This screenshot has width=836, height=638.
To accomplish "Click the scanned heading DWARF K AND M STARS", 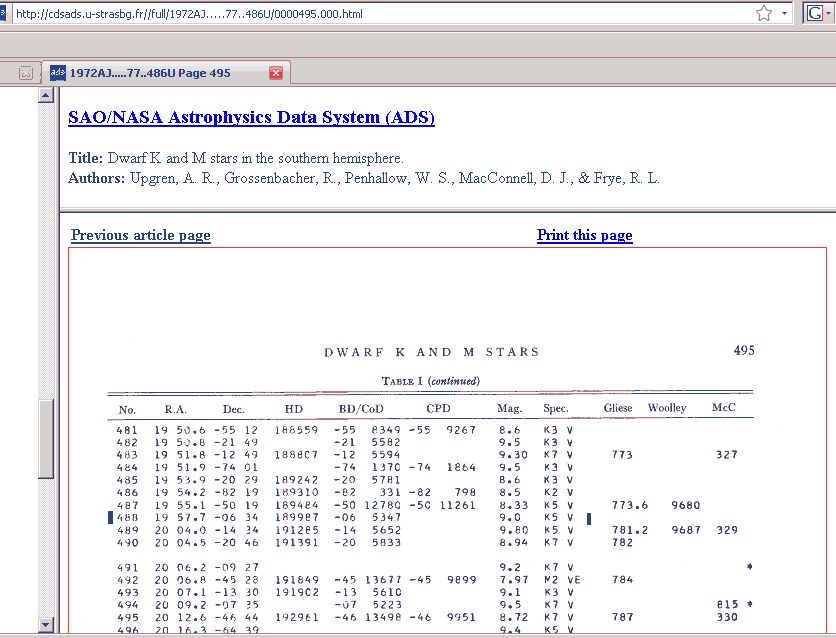I will [x=431, y=352].
